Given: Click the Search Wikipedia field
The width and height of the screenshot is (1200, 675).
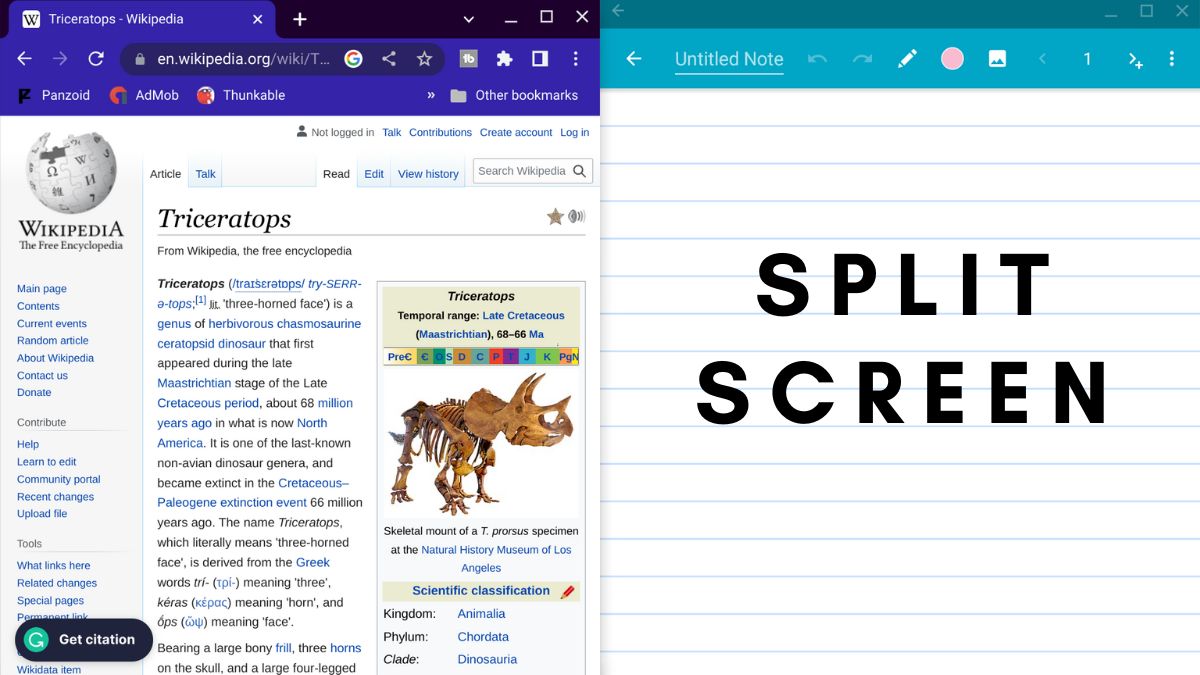Looking at the screenshot, I should pyautogui.click(x=521, y=171).
